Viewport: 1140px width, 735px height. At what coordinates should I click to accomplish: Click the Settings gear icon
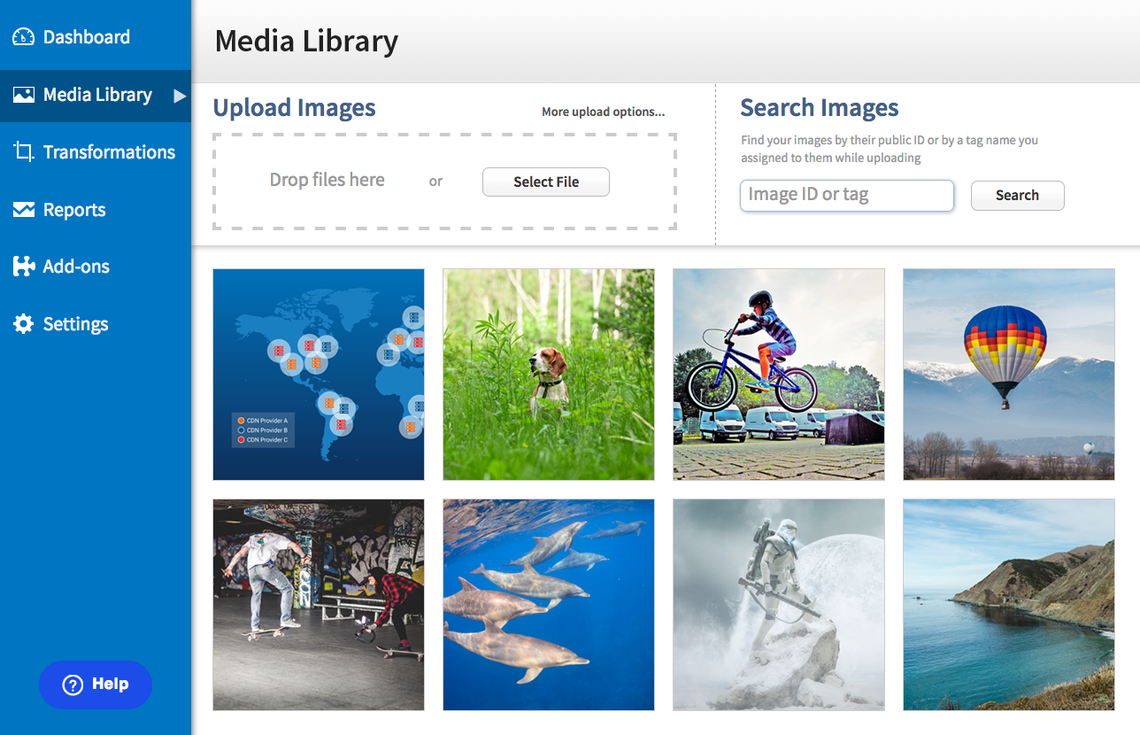coord(23,324)
